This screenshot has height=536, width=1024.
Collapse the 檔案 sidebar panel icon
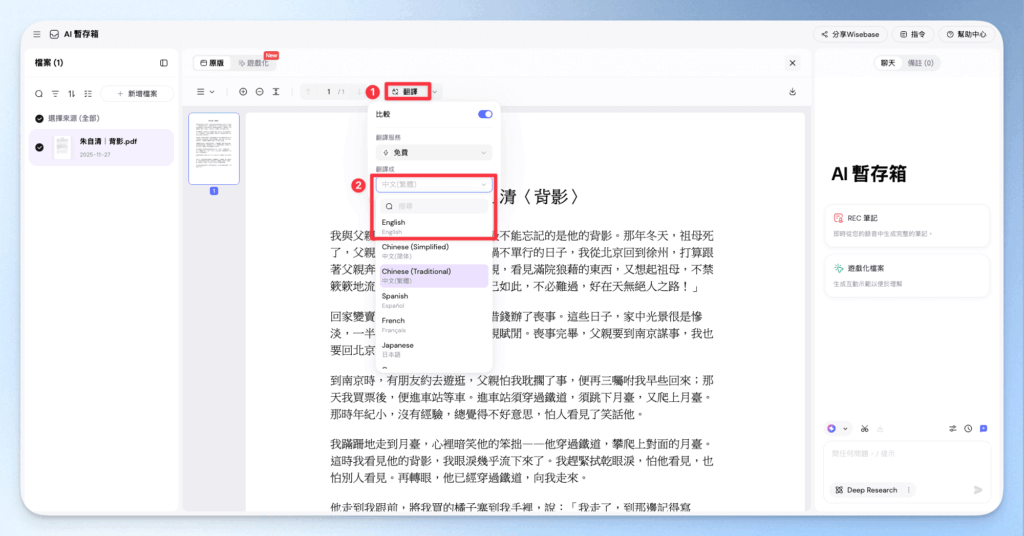tap(163, 63)
